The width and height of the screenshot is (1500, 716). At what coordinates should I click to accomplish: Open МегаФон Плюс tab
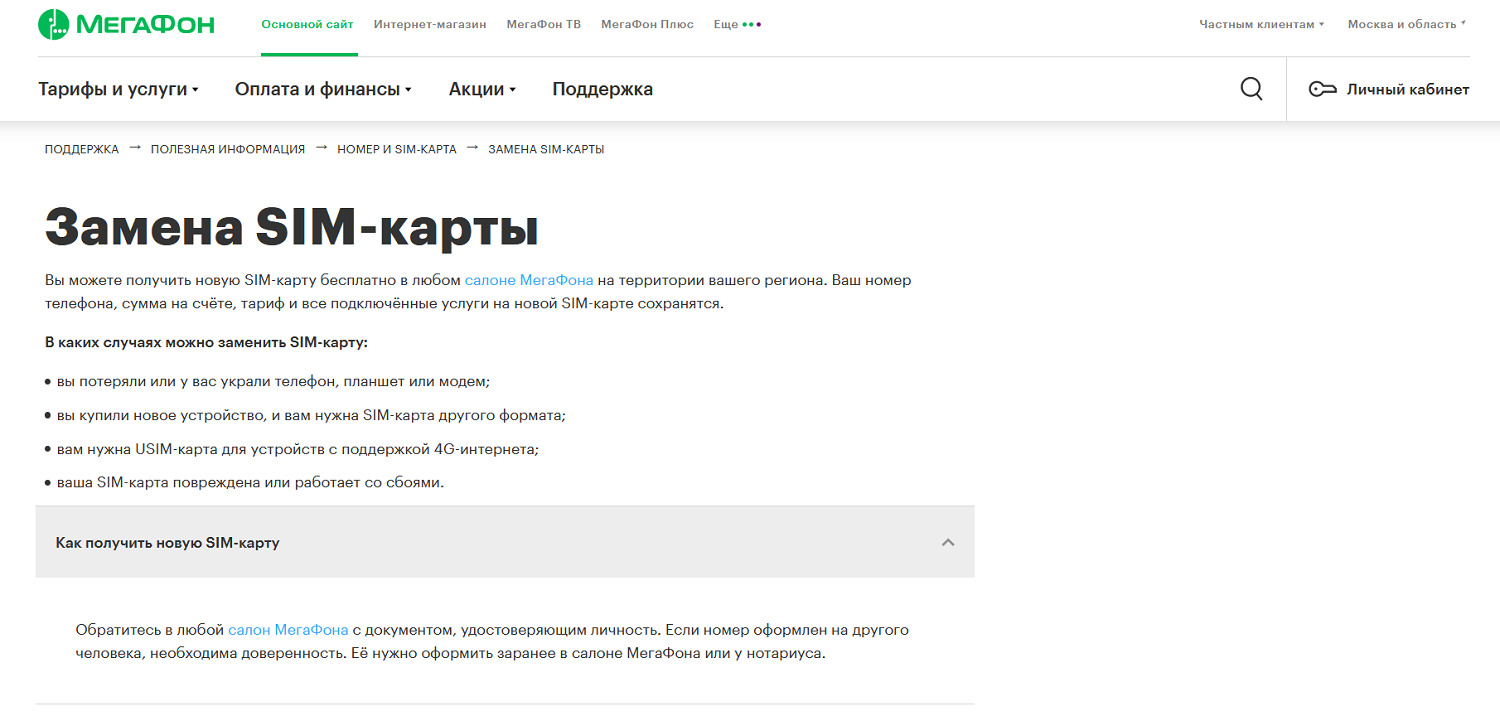pyautogui.click(x=647, y=24)
